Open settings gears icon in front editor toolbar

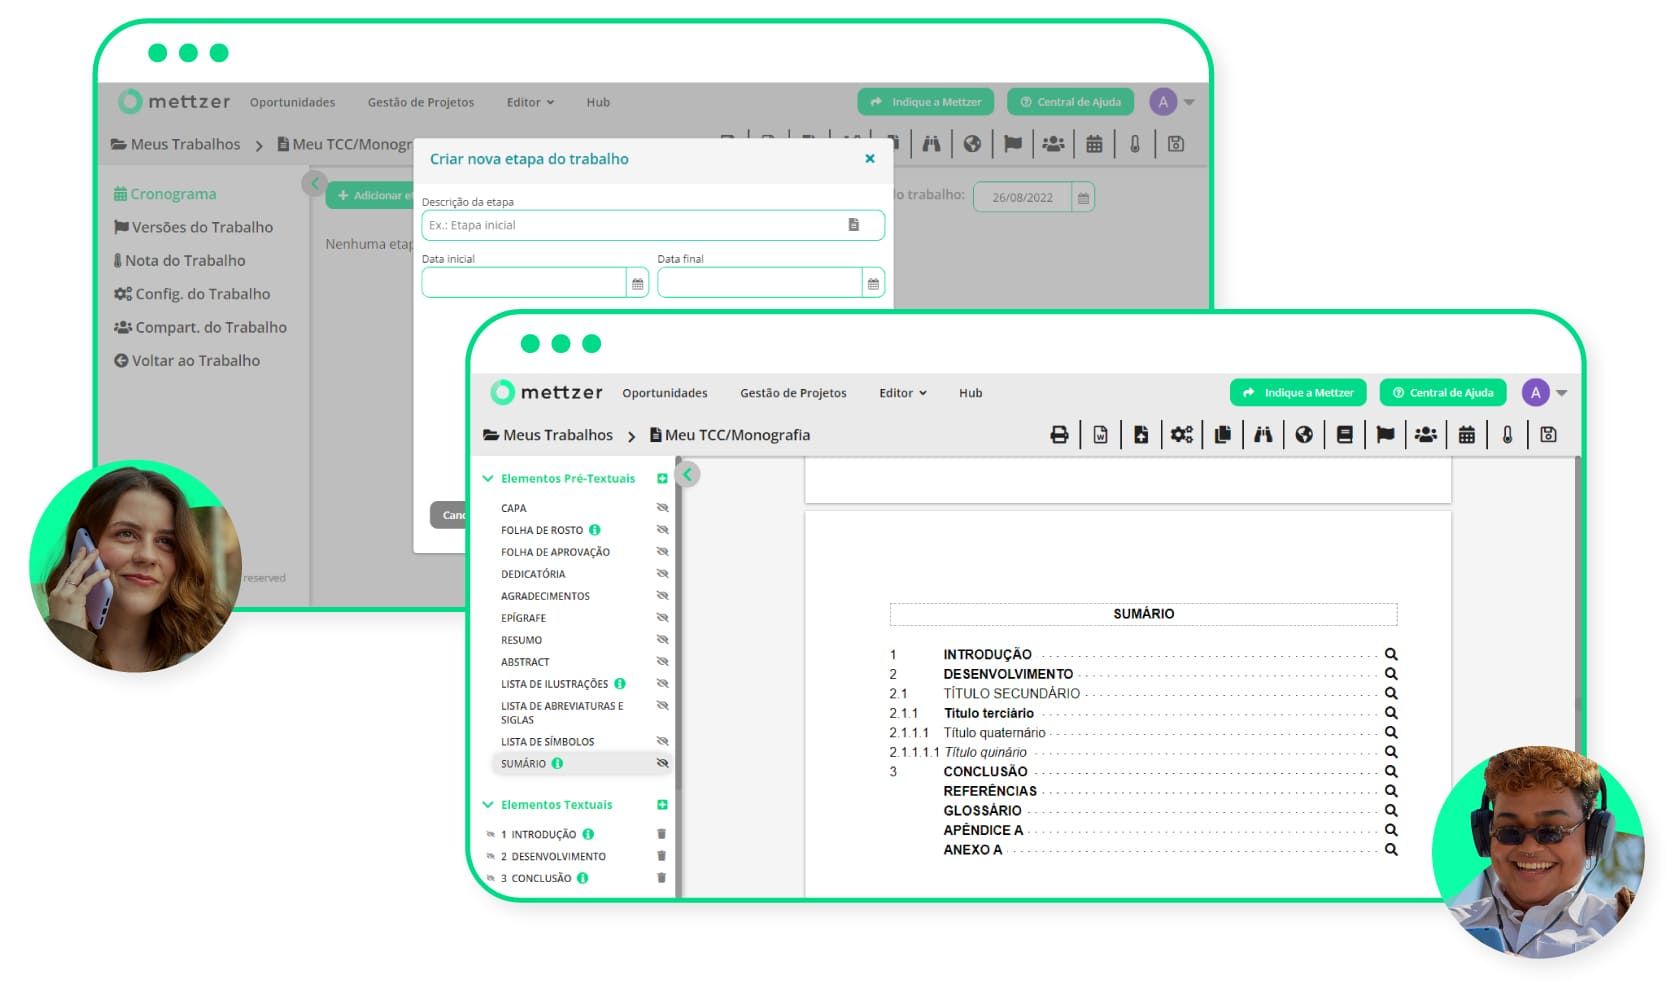tap(1182, 435)
